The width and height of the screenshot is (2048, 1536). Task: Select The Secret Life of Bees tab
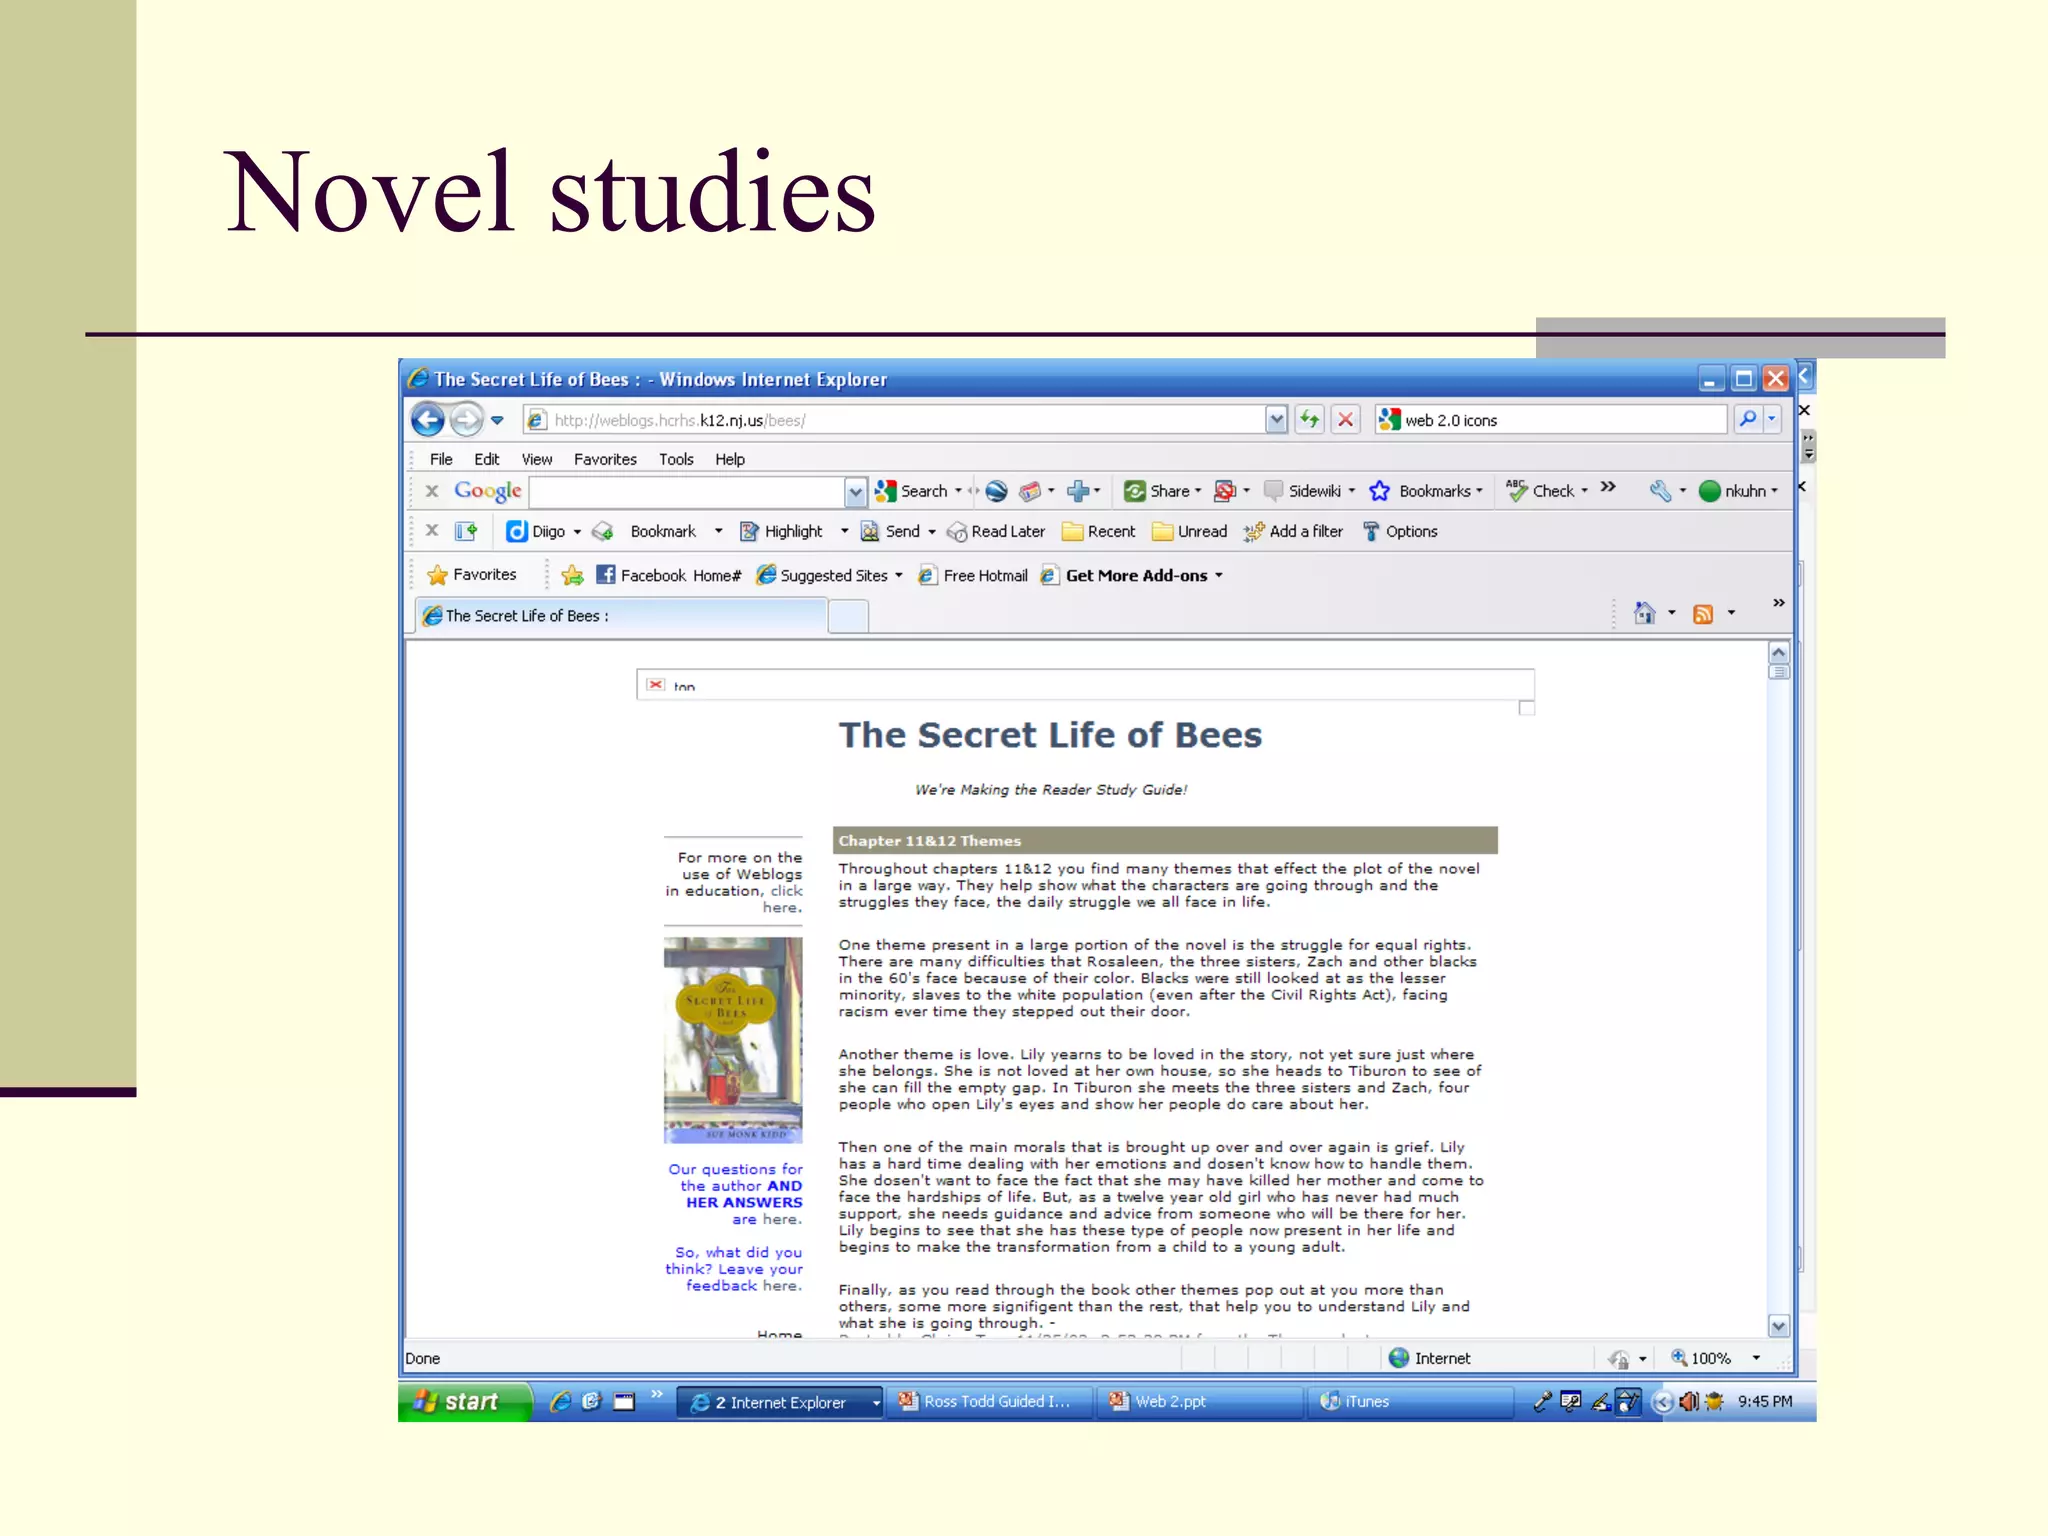pos(621,615)
